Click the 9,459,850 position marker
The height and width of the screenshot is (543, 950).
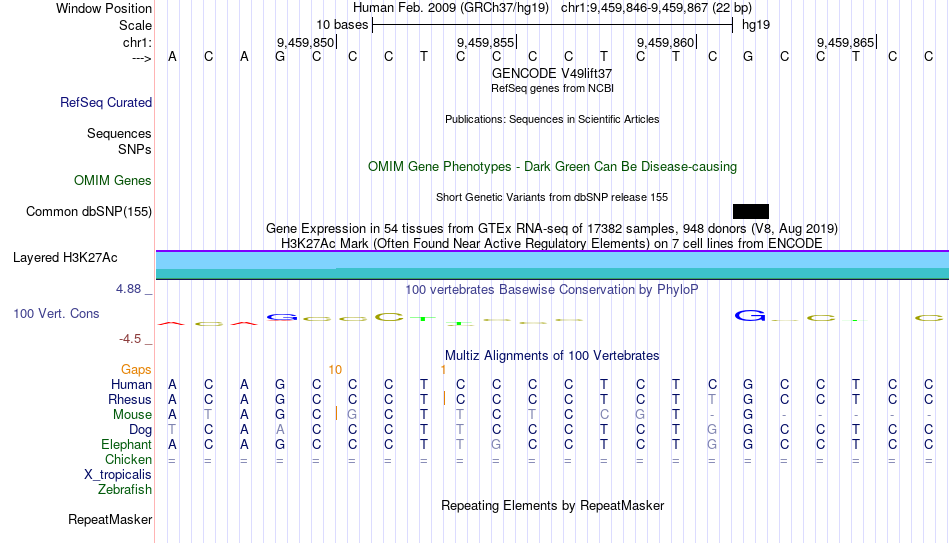305,42
